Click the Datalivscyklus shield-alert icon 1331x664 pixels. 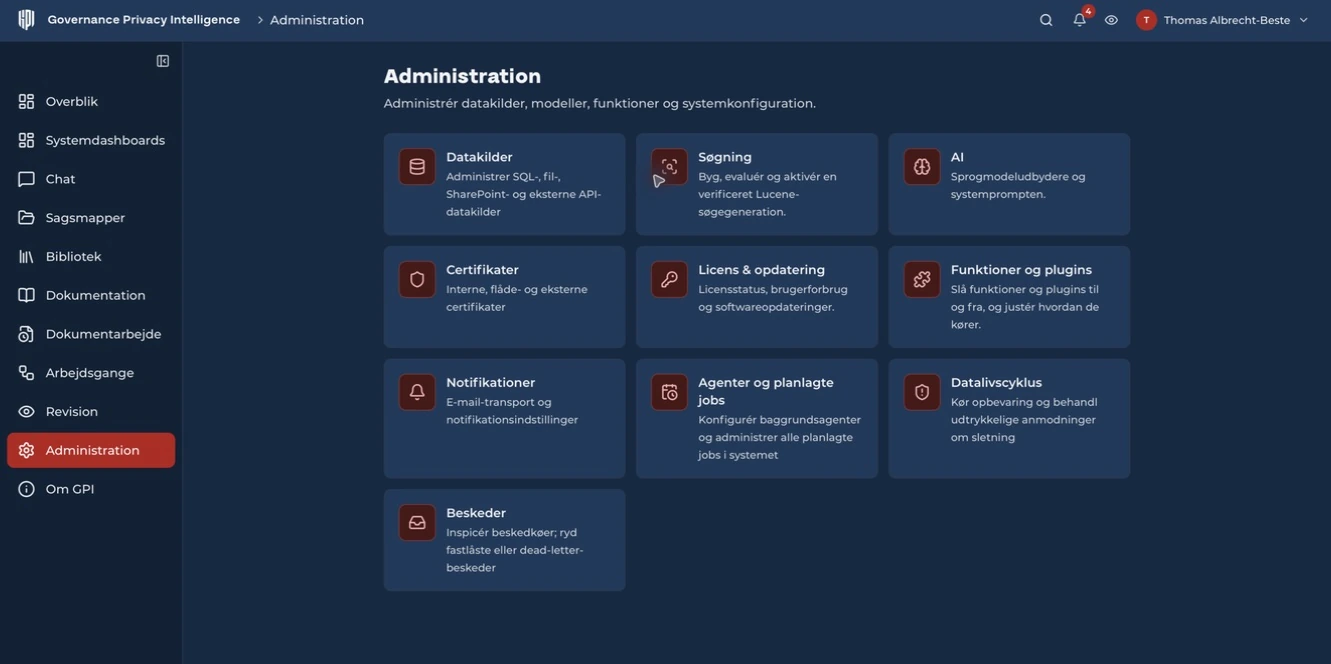point(922,392)
